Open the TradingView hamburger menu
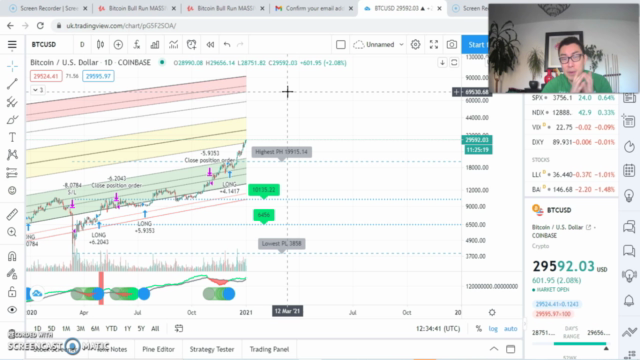The width and height of the screenshot is (640, 360). coord(12,45)
